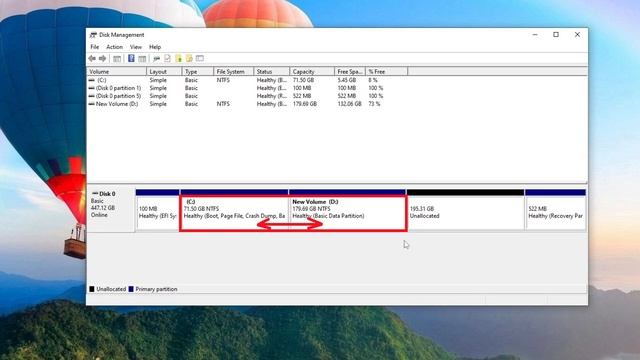Viewport: 640px width, 360px height.
Task: Open the Help menu
Action: (155, 47)
